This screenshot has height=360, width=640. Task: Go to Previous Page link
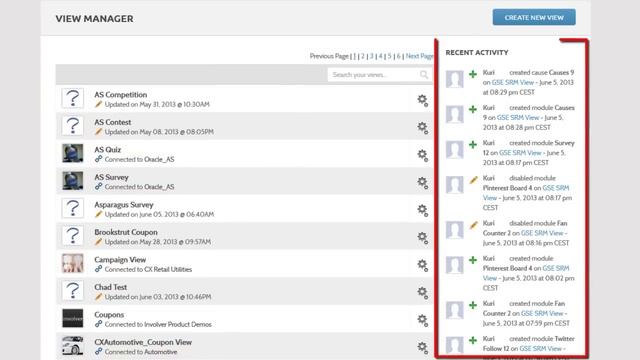coord(329,56)
